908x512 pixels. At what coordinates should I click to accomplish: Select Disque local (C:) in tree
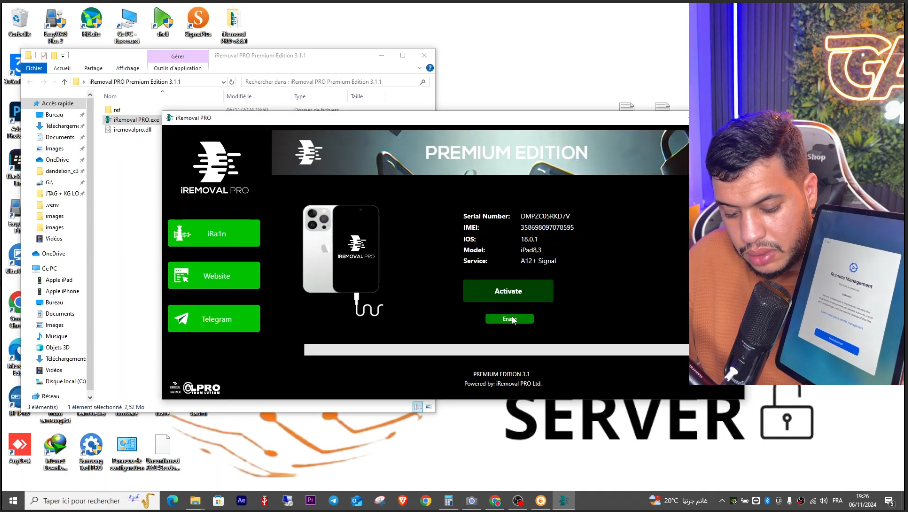[x=65, y=381]
